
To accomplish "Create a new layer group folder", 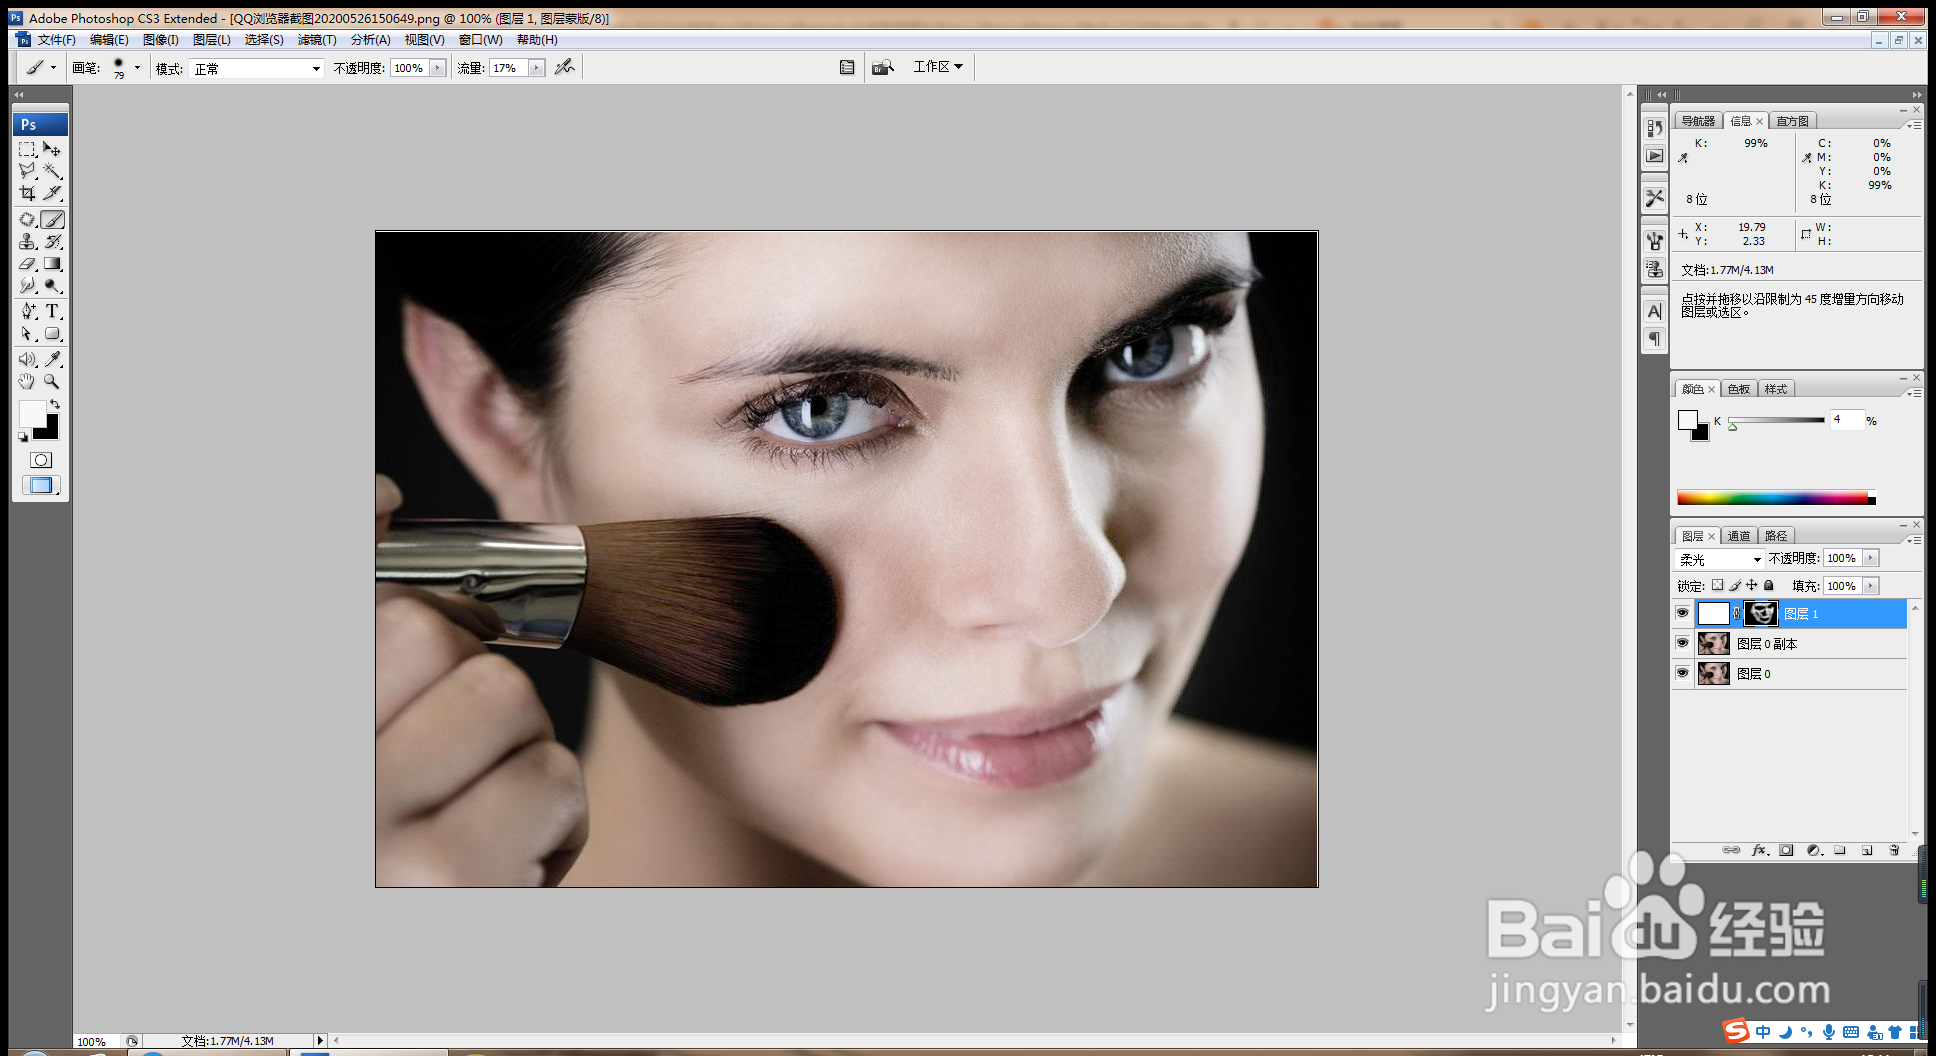I will tap(1840, 850).
